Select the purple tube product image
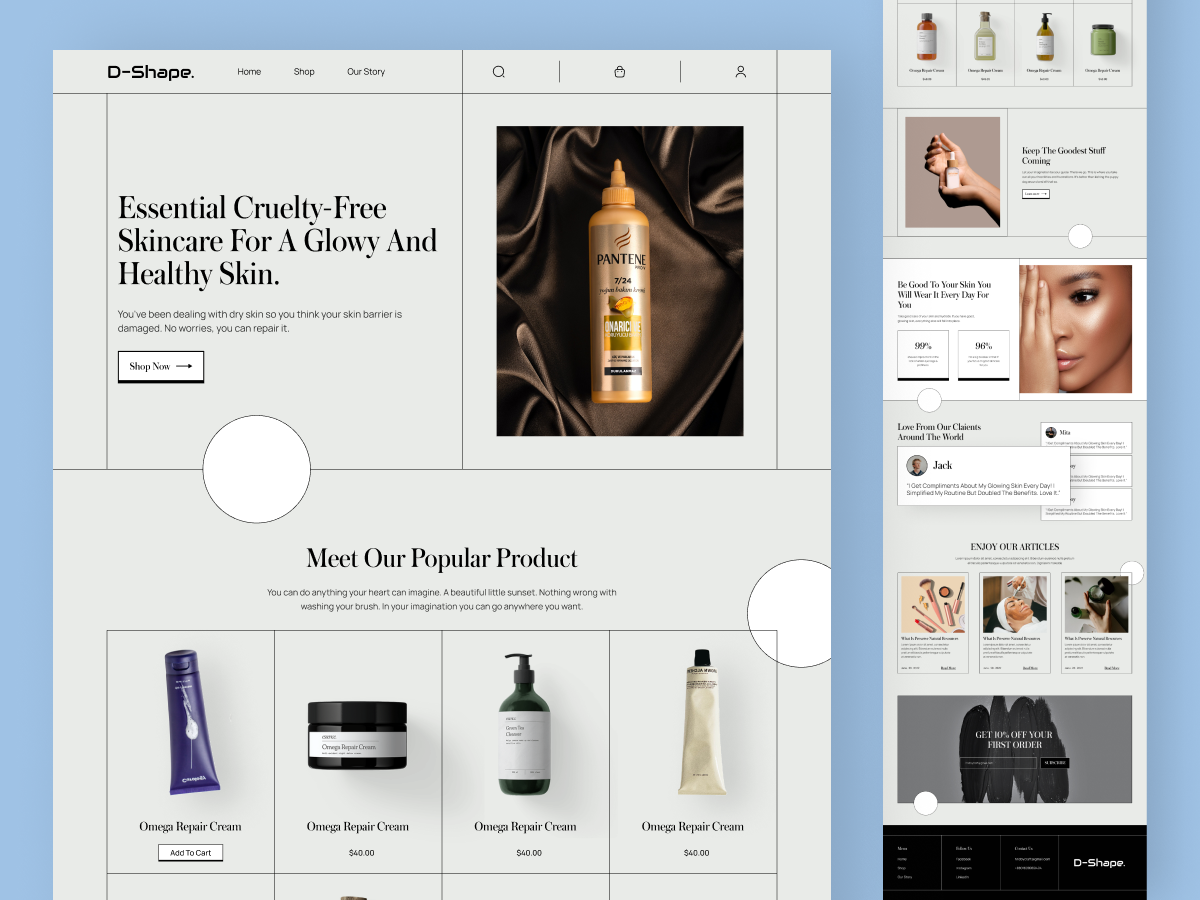 tap(191, 722)
